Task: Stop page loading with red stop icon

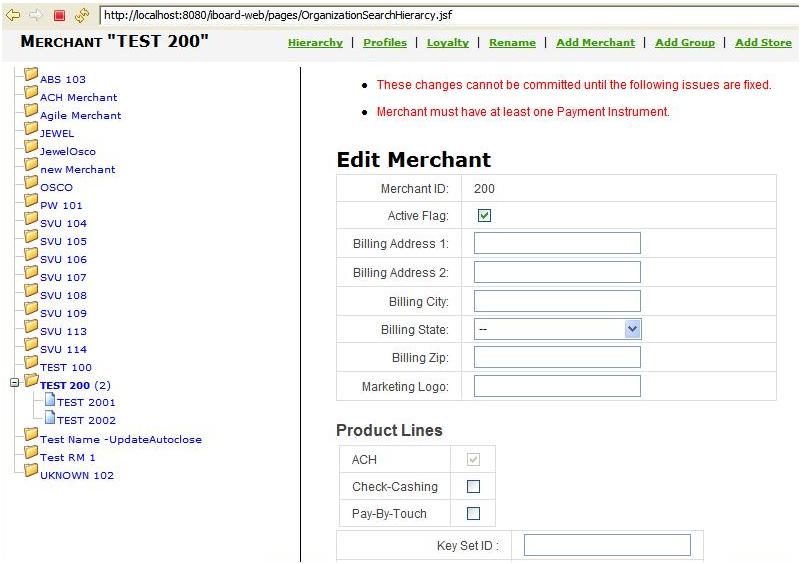Action: point(59,15)
